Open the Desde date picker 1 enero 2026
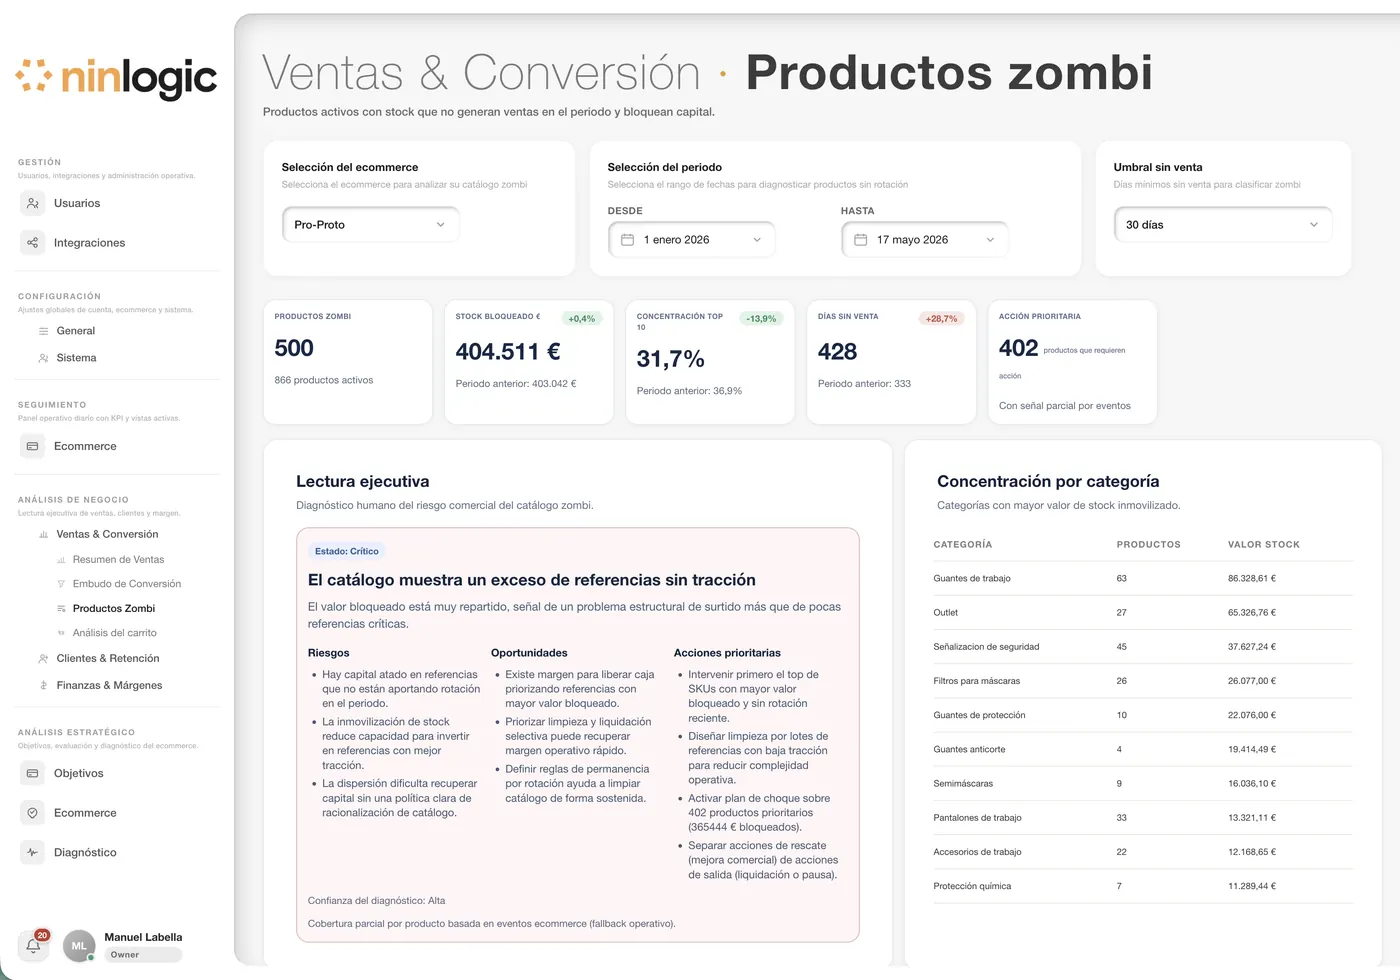1400x980 pixels. [691, 240]
